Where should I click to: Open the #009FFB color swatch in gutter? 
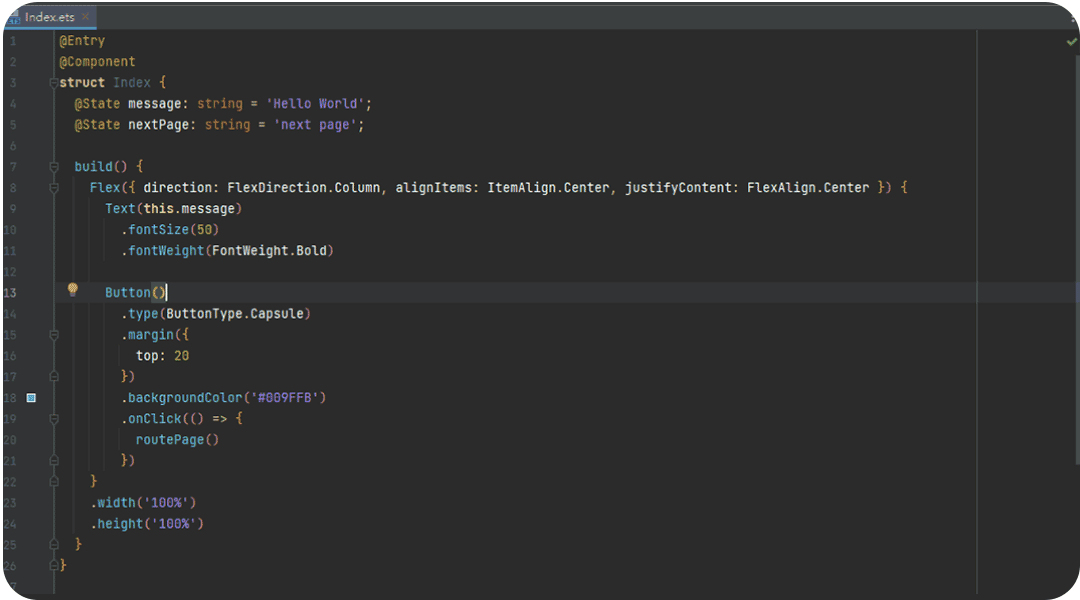click(x=31, y=398)
